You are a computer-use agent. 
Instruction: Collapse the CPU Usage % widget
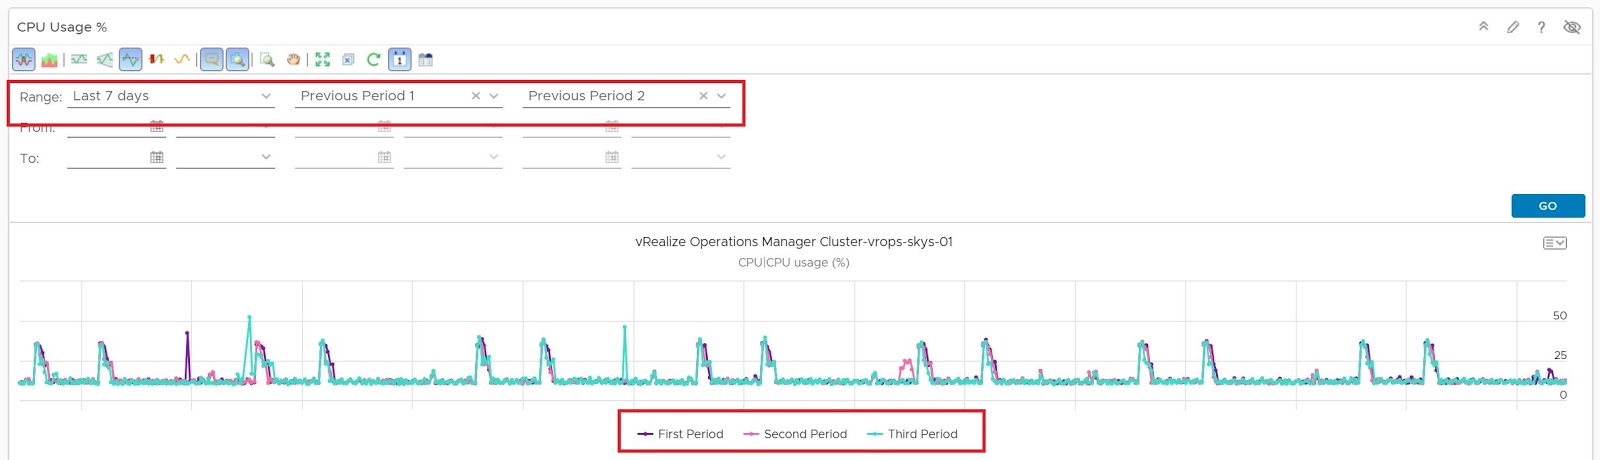(1483, 27)
